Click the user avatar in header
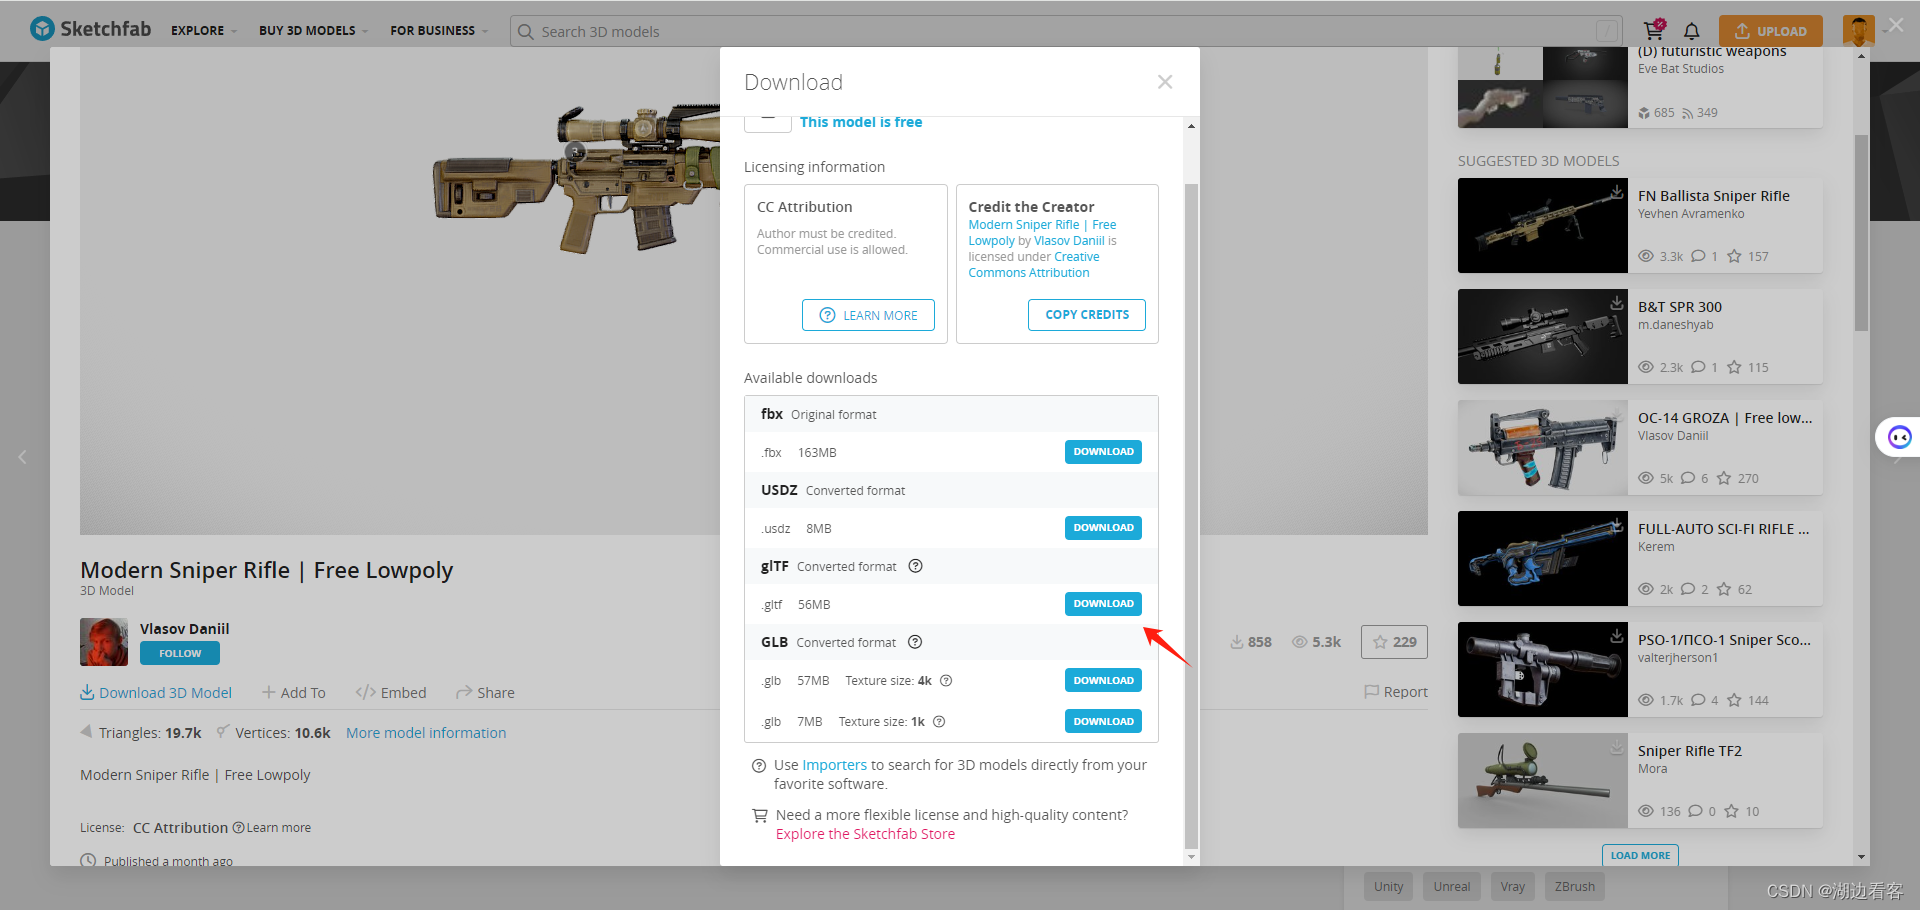 click(x=1858, y=31)
